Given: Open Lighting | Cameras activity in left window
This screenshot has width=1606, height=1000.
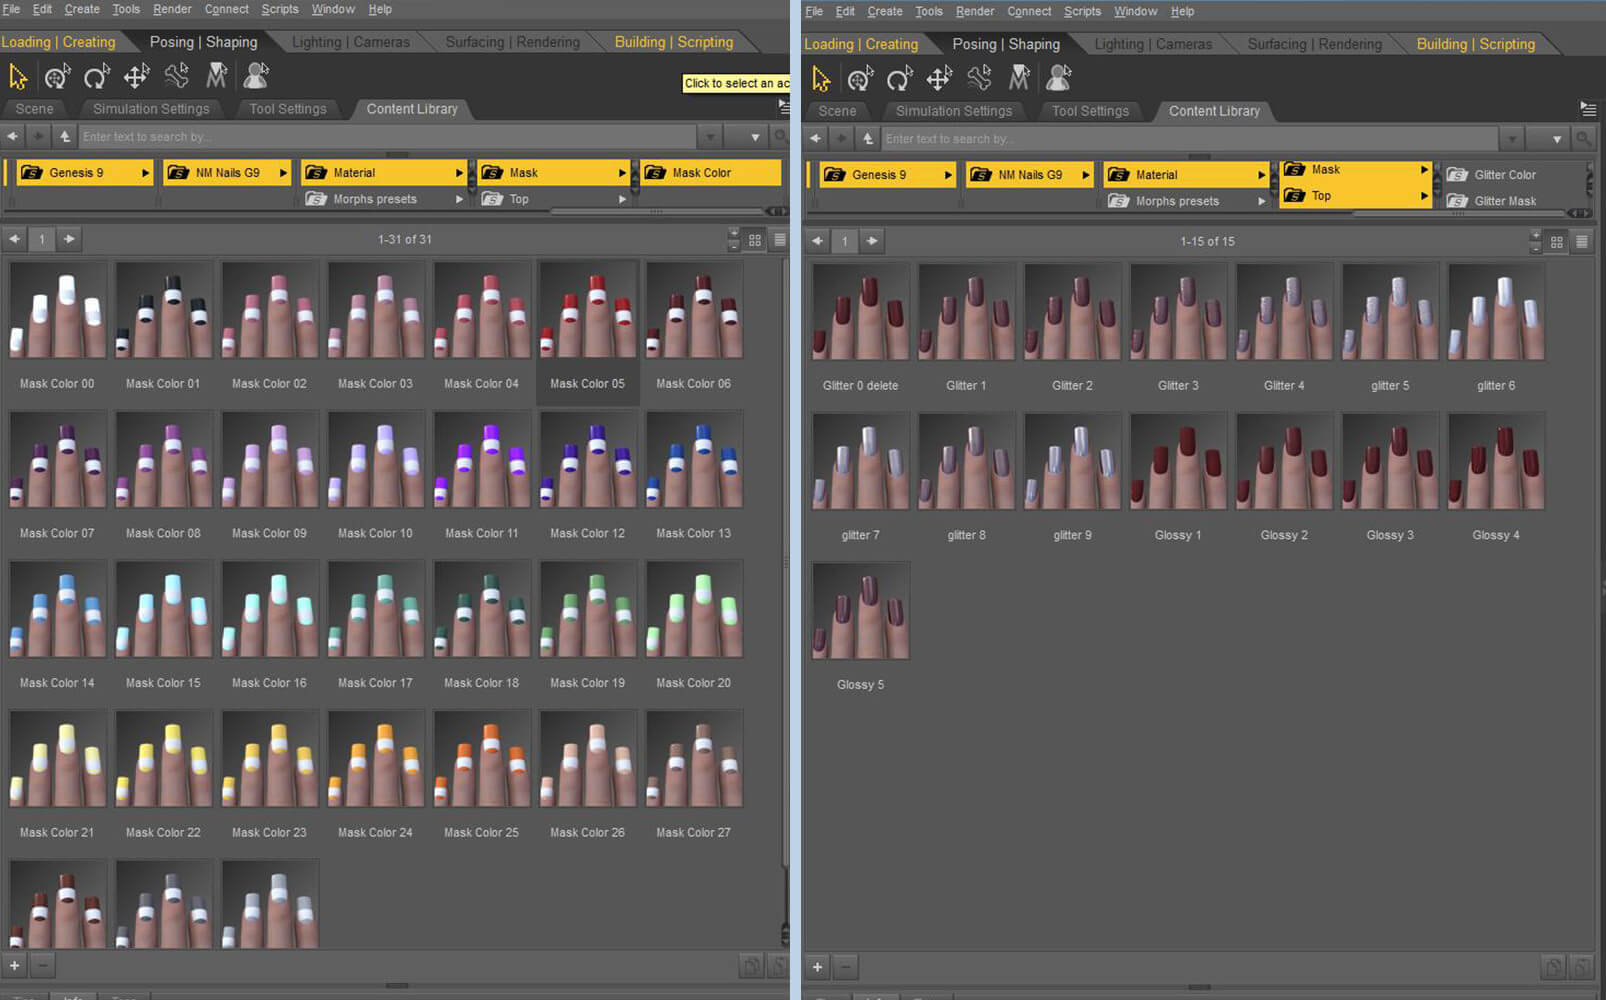Looking at the screenshot, I should (x=350, y=42).
